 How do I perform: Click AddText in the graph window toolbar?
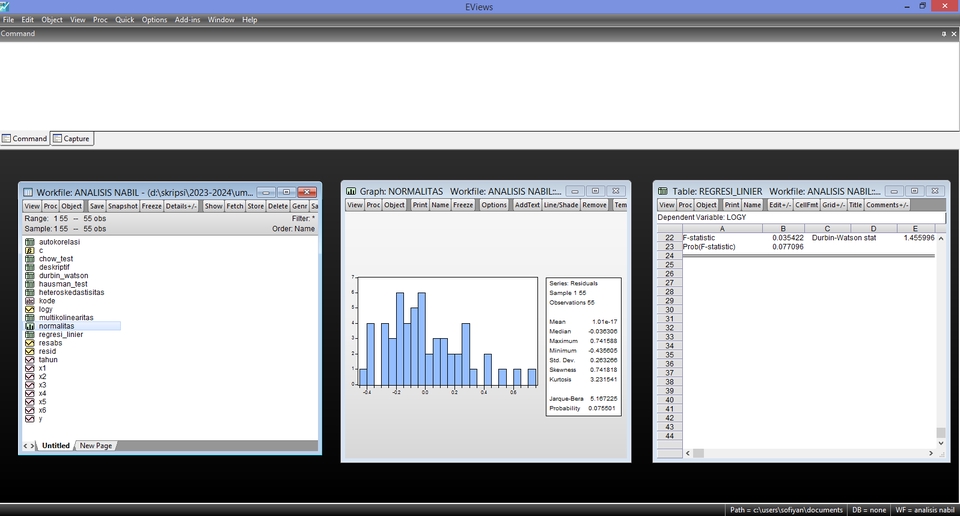527,205
